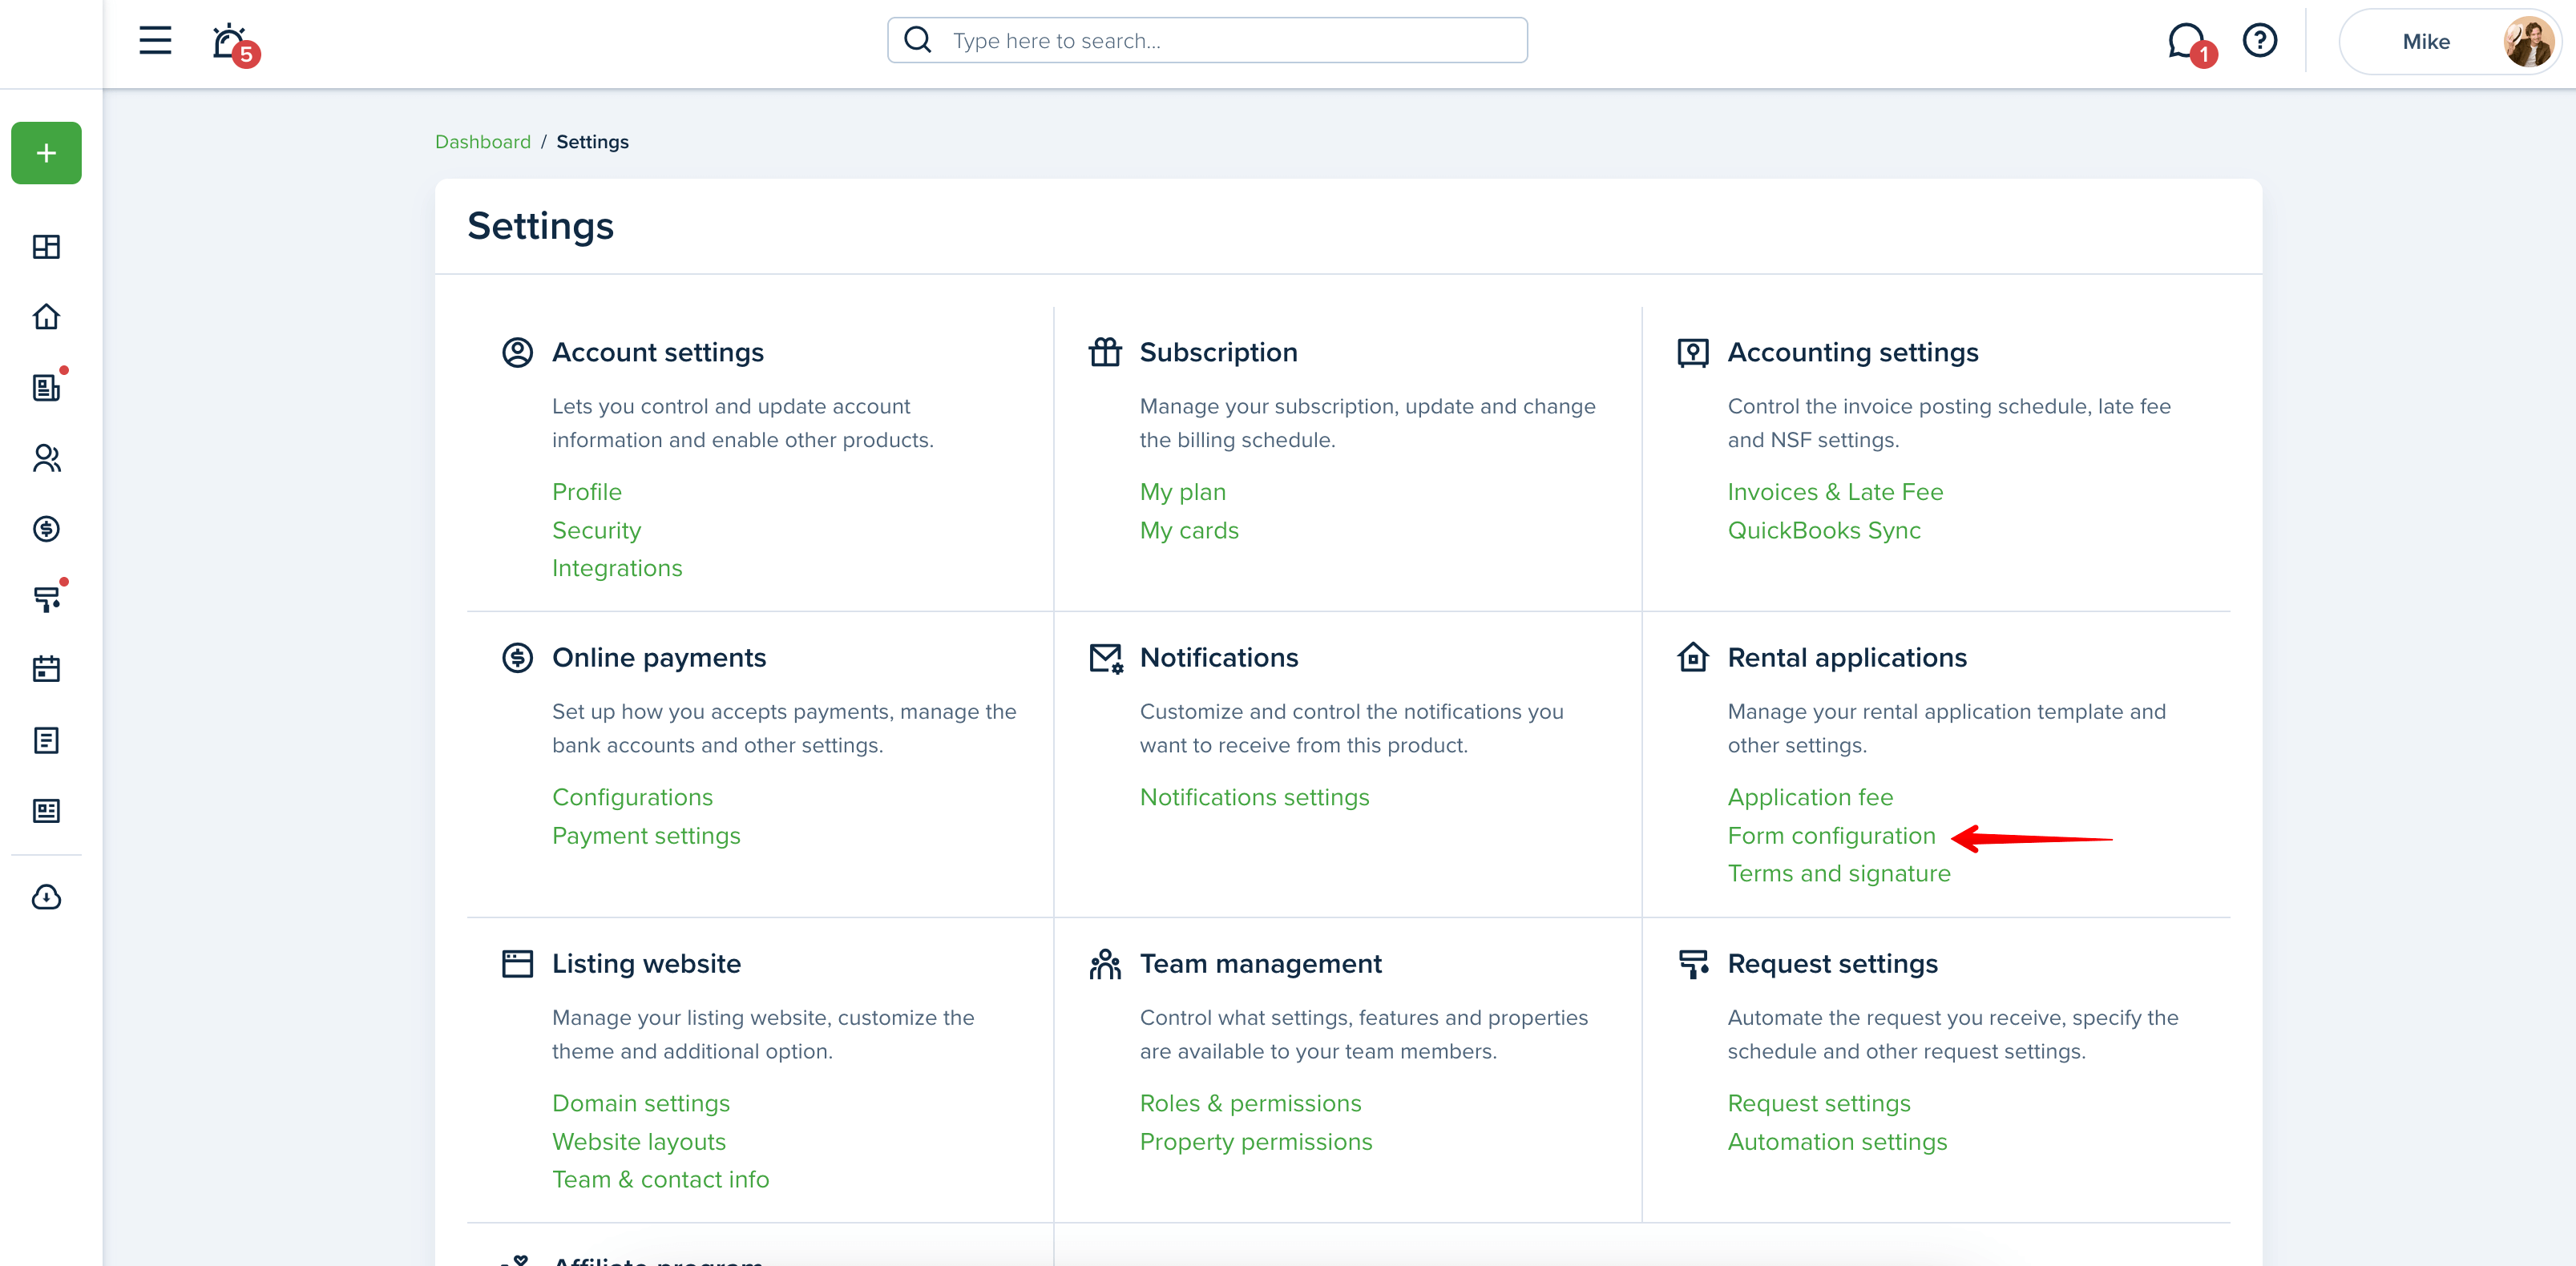
Task: Click the Team management people icon
Action: pyautogui.click(x=1105, y=963)
